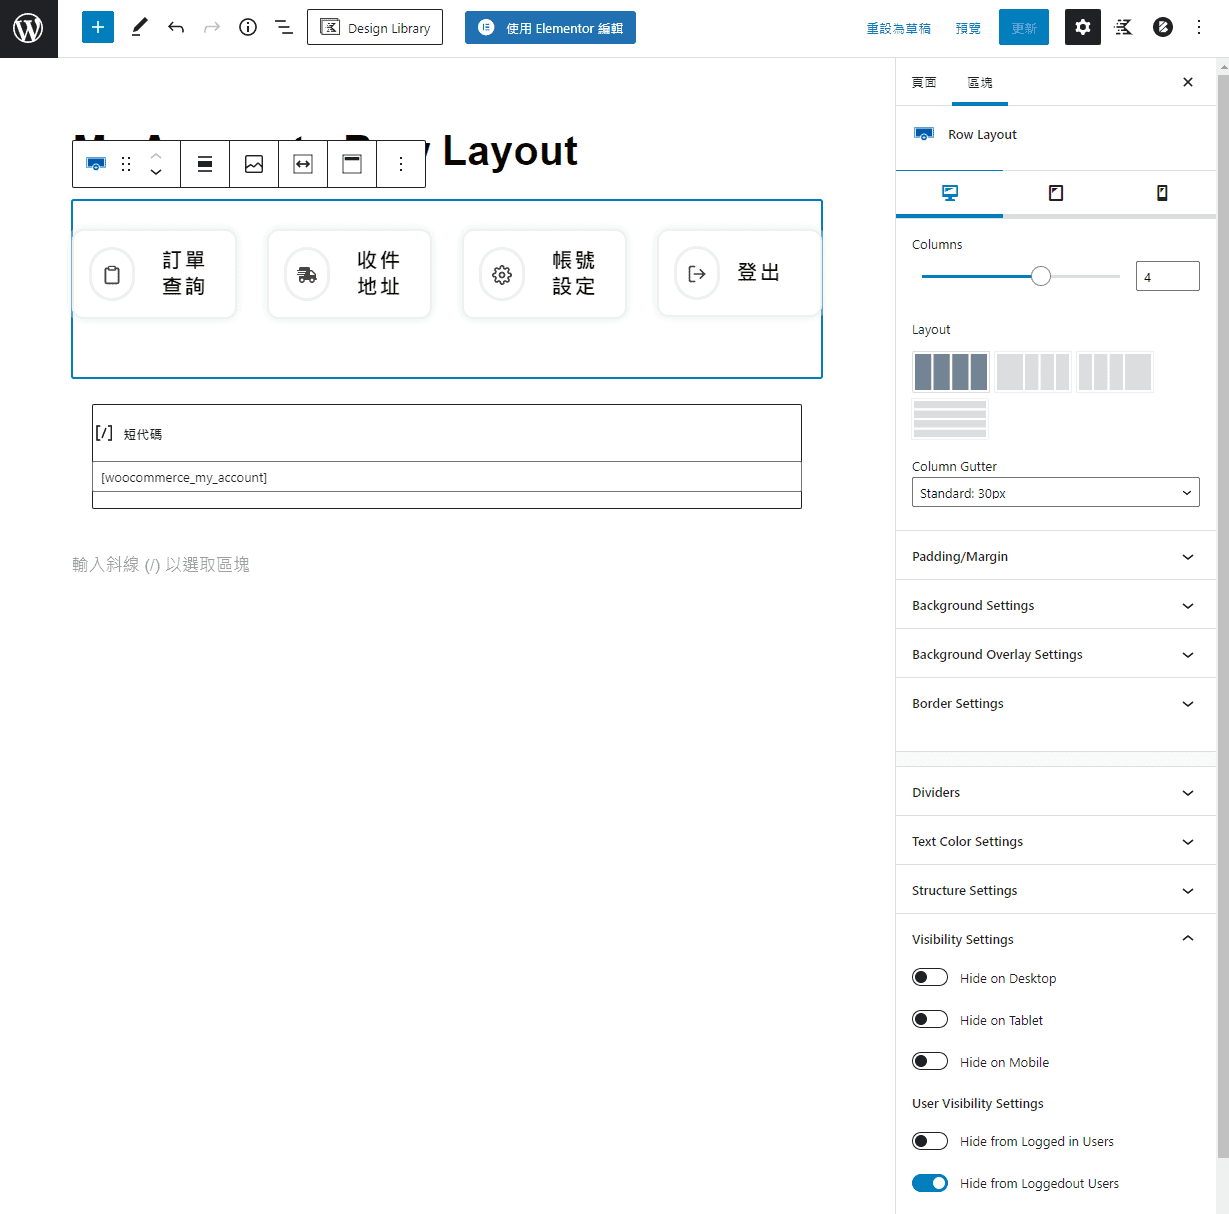Switch to the 頁面 page tab
This screenshot has height=1214, width=1229.
point(924,82)
